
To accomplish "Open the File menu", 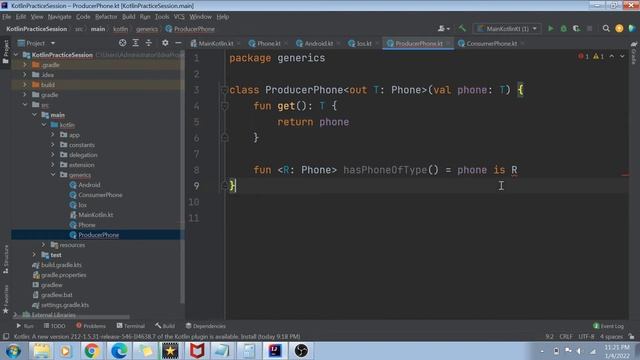I will pos(7,17).
